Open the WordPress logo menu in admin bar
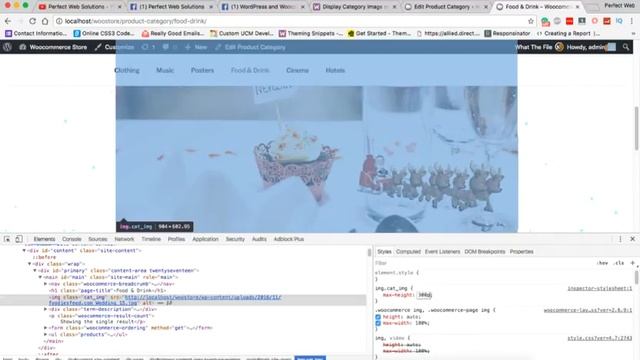640x360 pixels. tap(7, 47)
